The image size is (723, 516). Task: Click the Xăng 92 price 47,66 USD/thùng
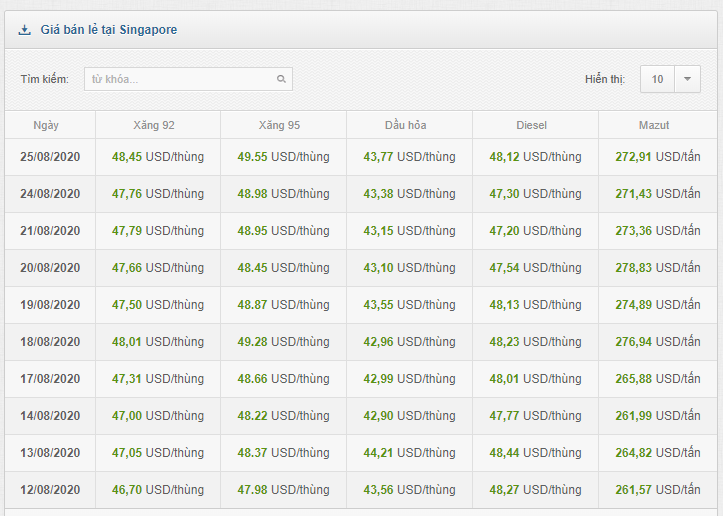(158, 268)
